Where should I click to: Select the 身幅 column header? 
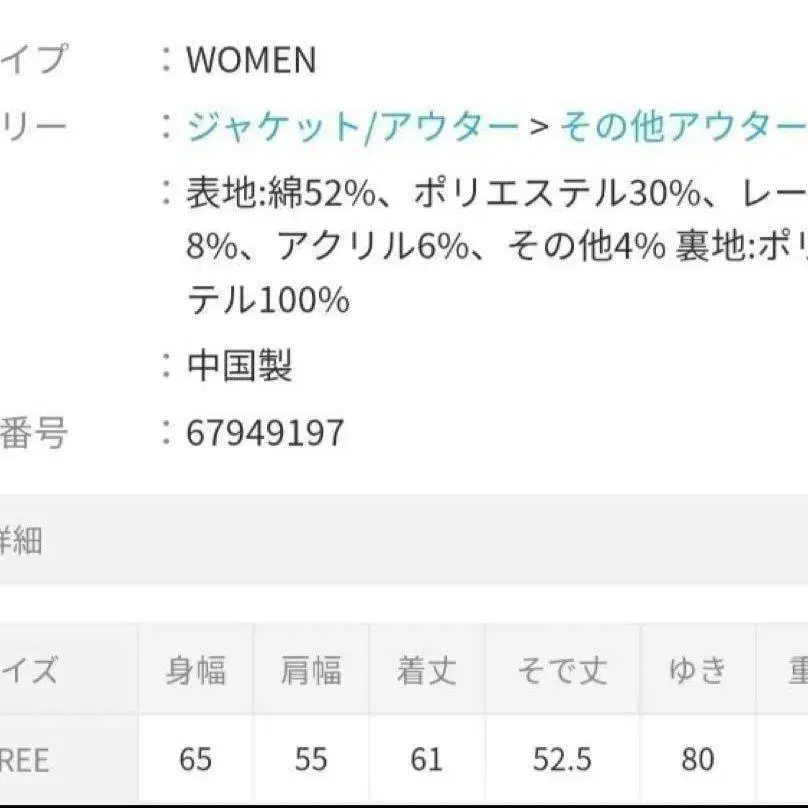pos(196,671)
